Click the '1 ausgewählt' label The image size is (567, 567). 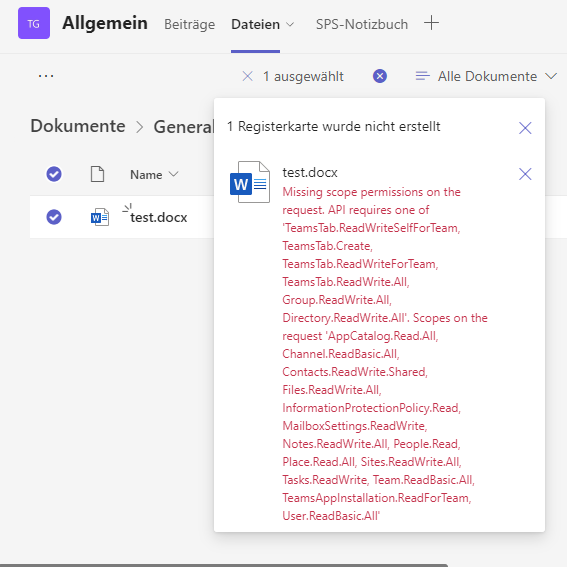(303, 77)
